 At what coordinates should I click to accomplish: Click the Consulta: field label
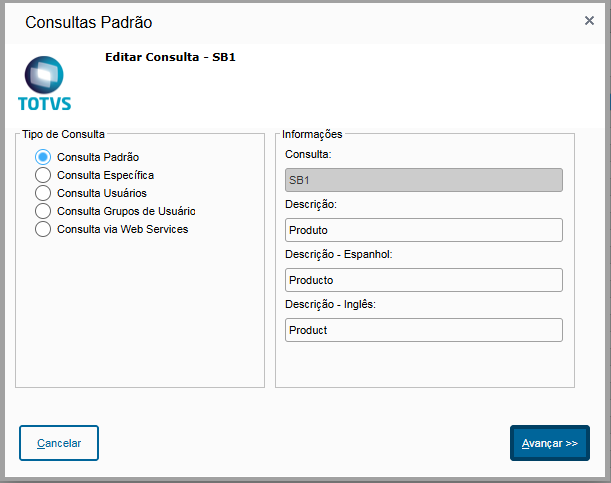click(308, 154)
